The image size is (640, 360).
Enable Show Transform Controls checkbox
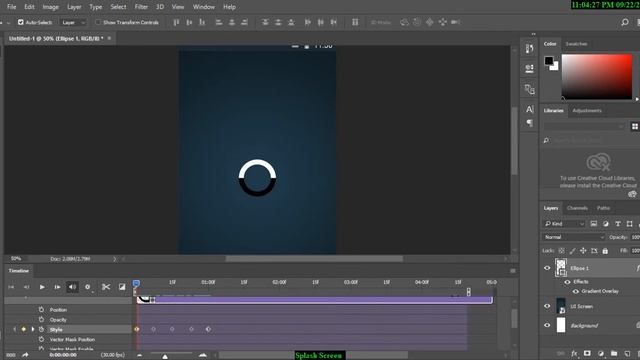(x=98, y=22)
